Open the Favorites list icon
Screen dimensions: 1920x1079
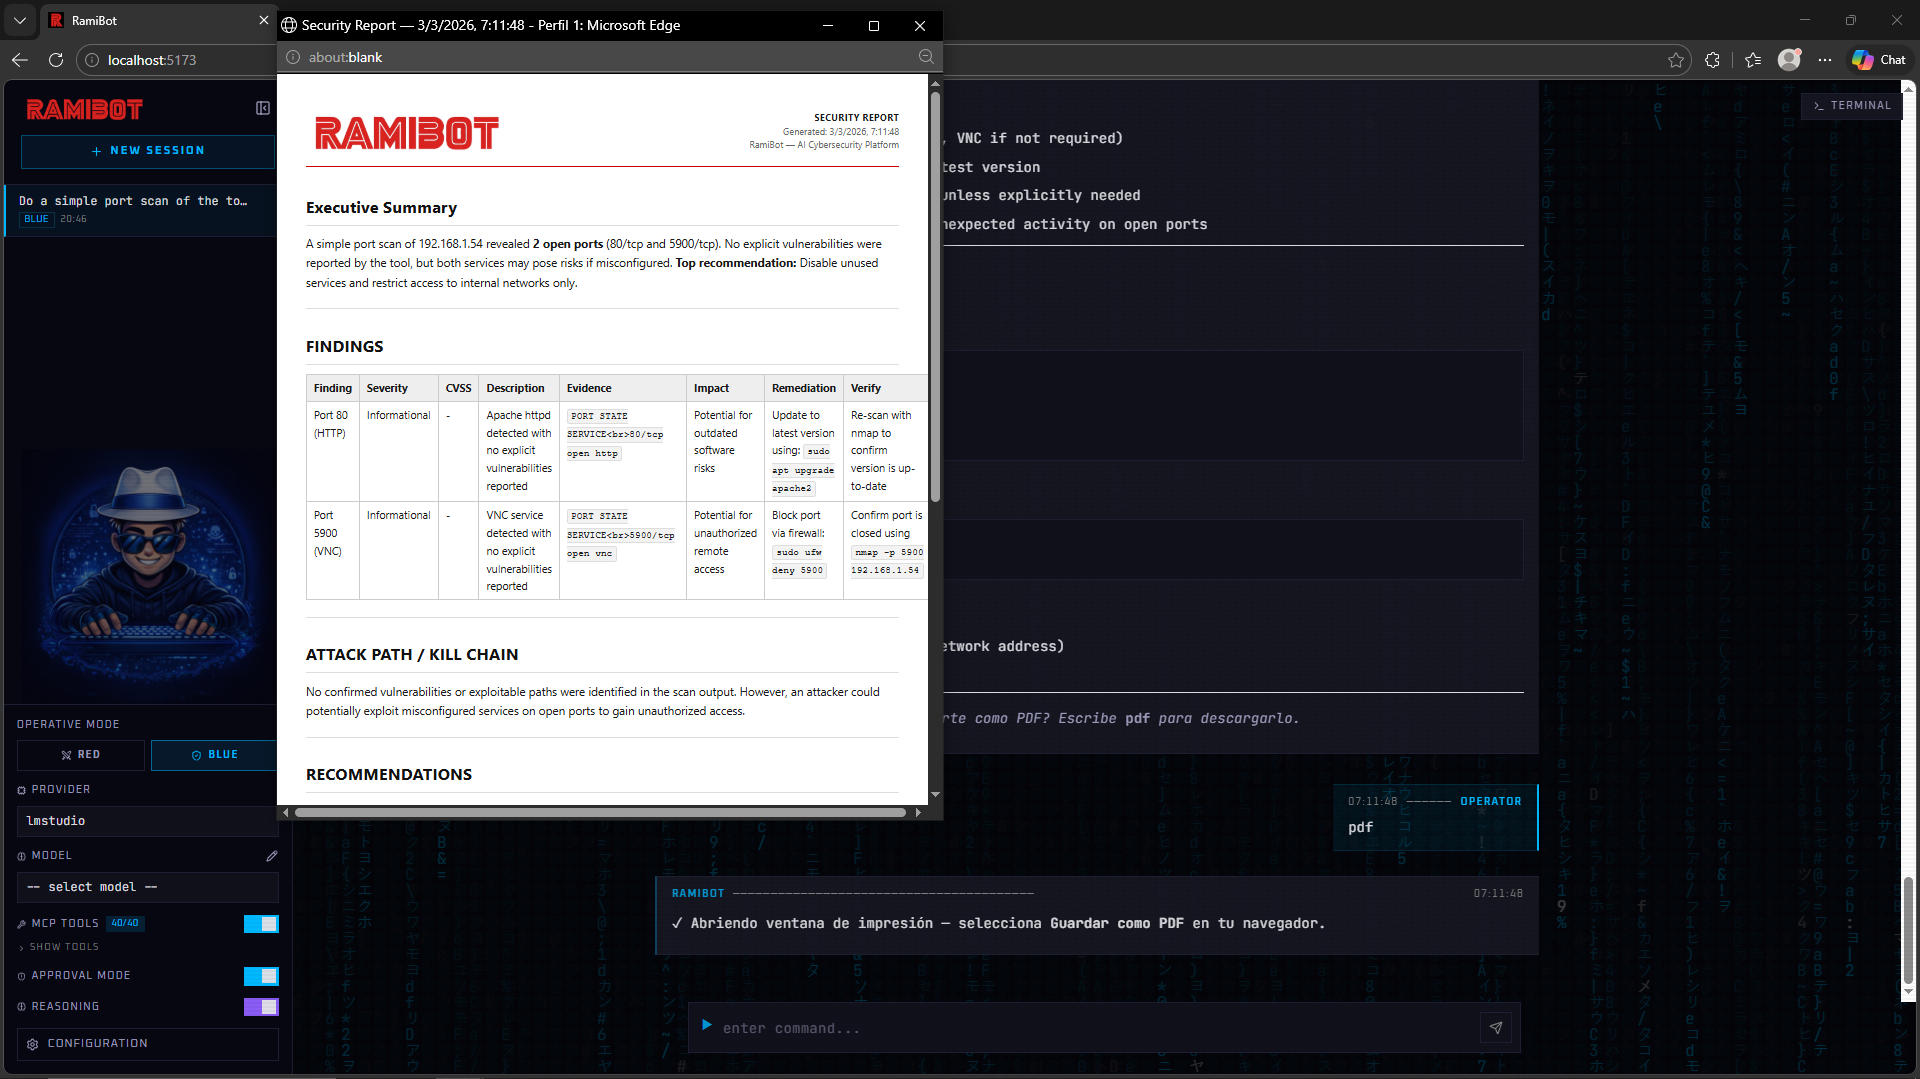[1753, 60]
